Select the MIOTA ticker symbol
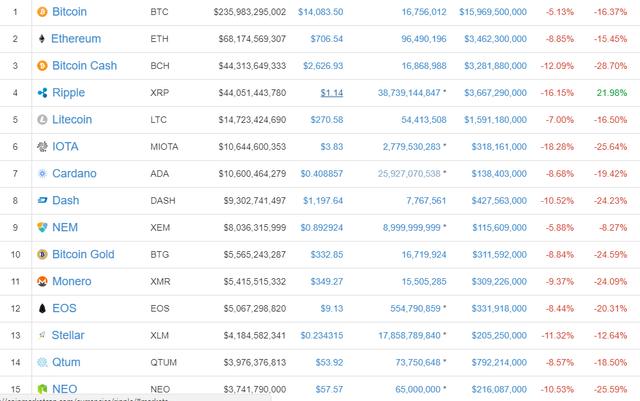This screenshot has width=640, height=401. tap(164, 147)
